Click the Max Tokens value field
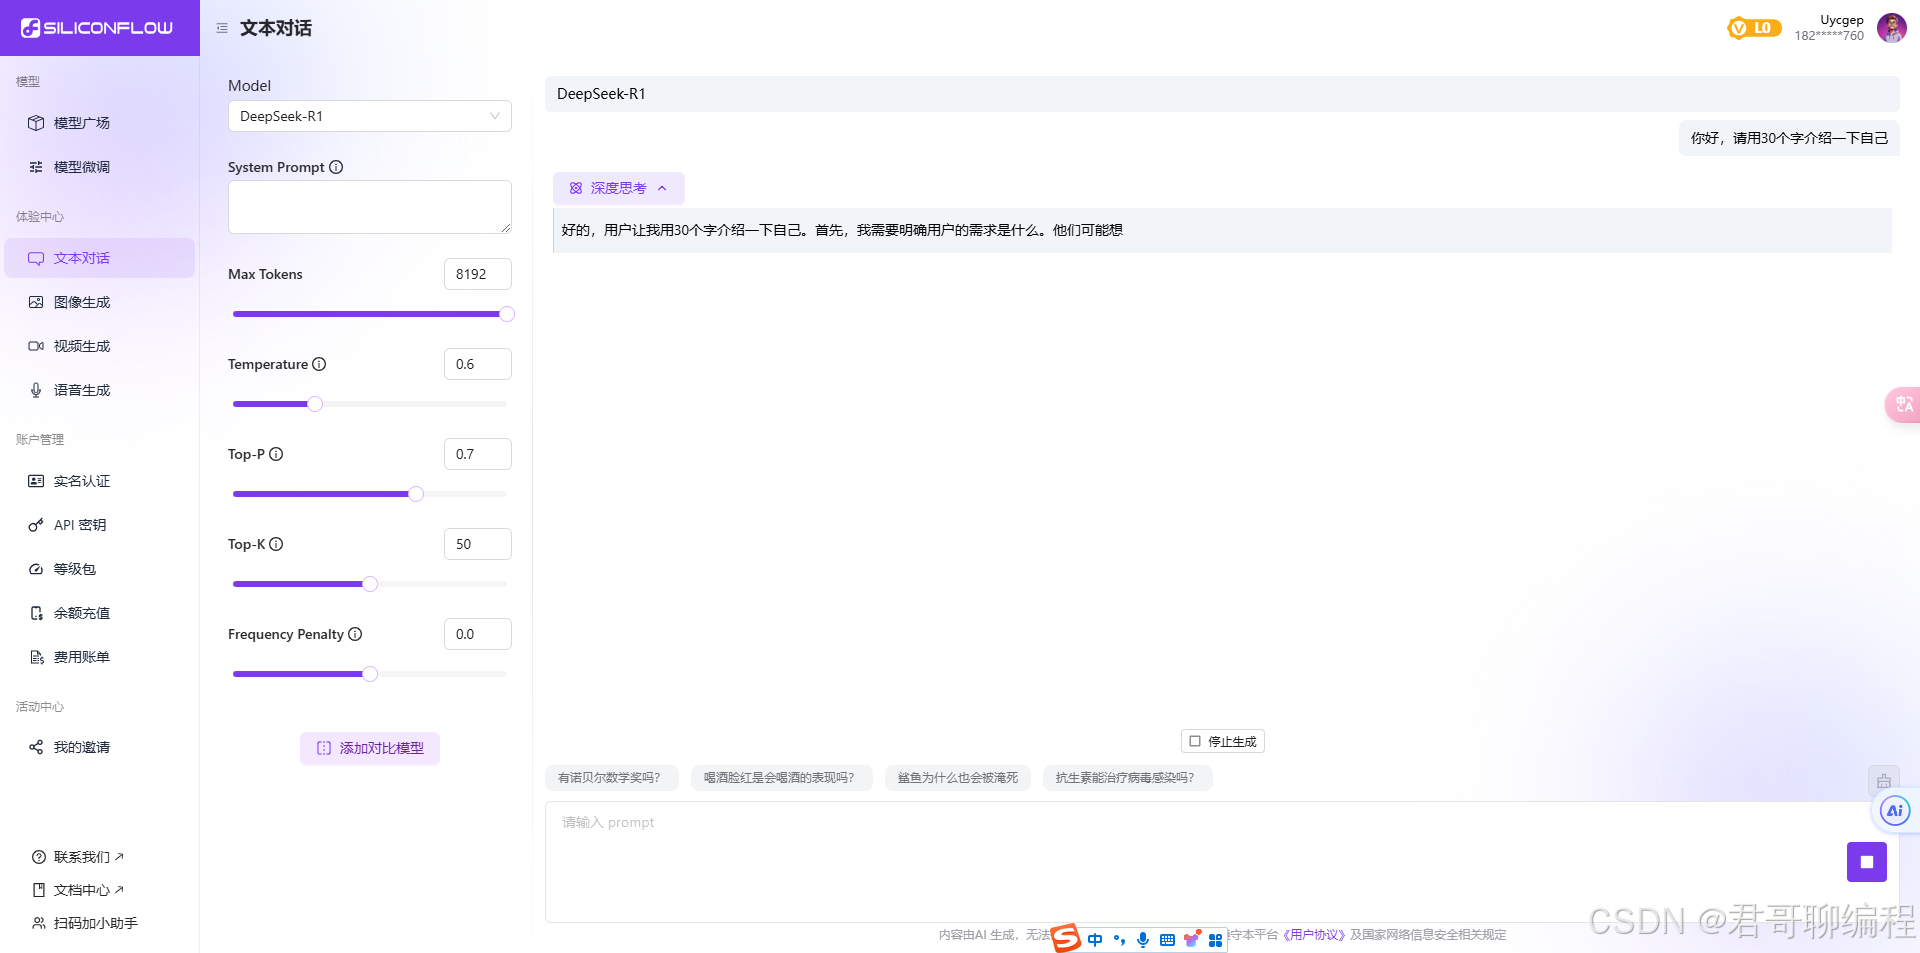Screen dimensions: 1920x953 pyautogui.click(x=478, y=274)
